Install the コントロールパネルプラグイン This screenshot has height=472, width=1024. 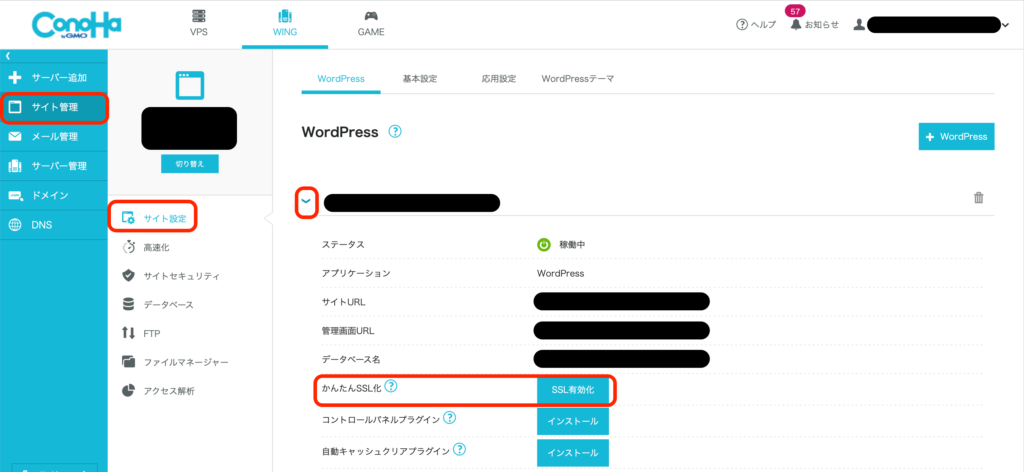[573, 421]
